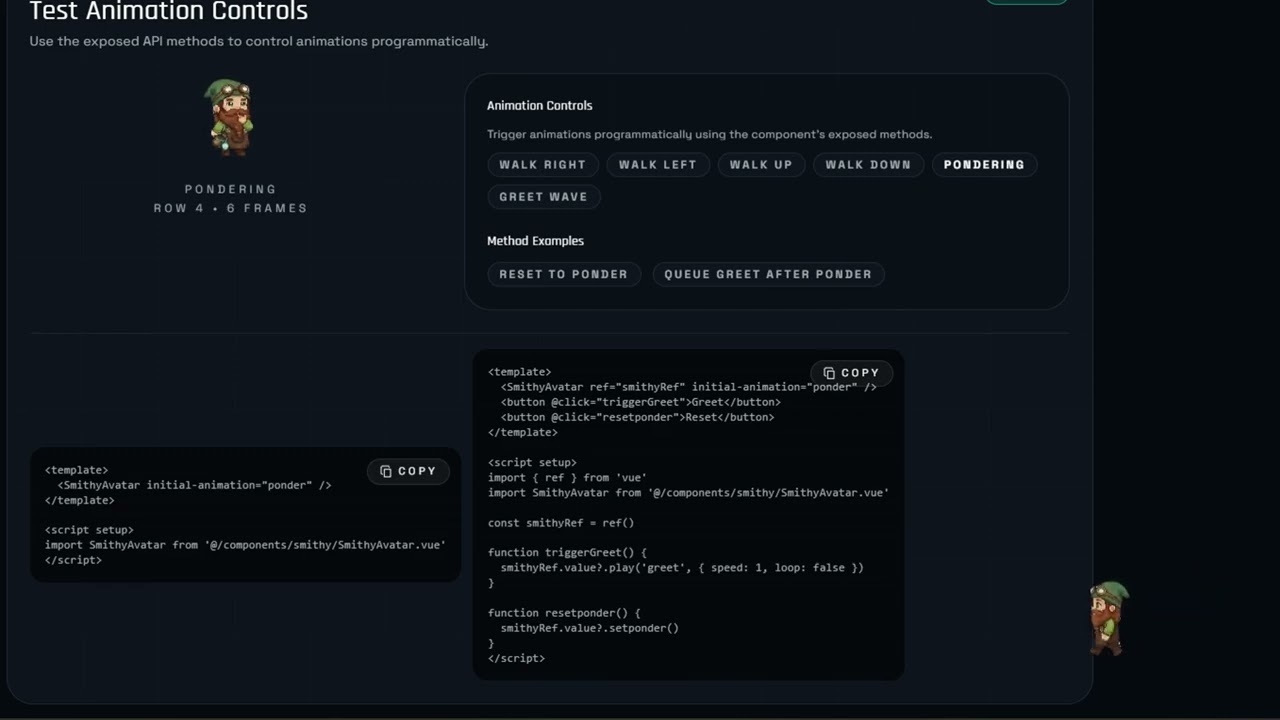Click the "Trigger animations programmatically" description

(709, 134)
